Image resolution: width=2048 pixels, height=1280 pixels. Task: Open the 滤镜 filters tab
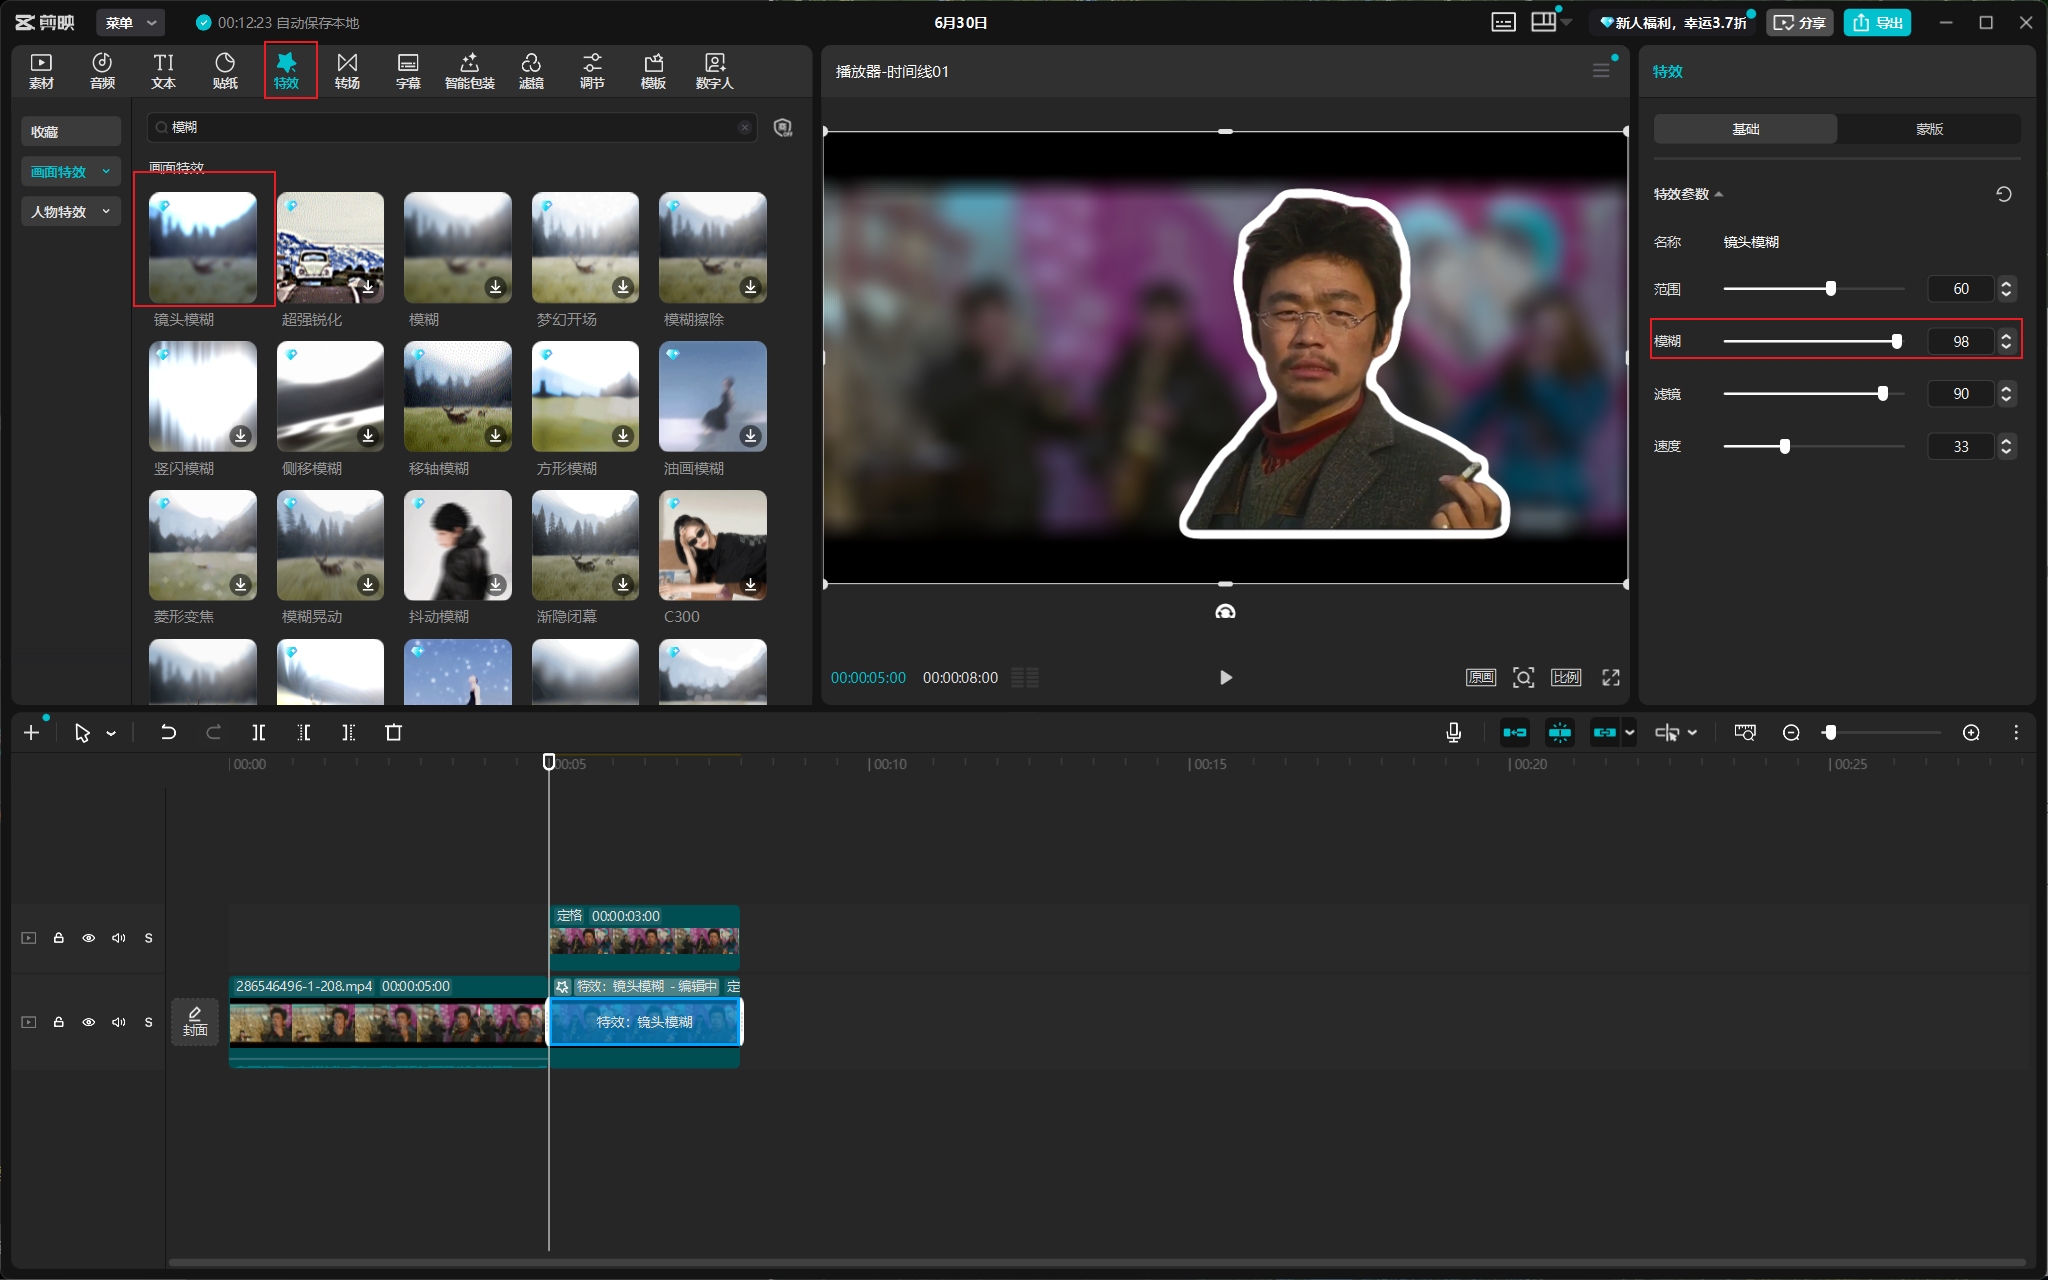click(531, 71)
